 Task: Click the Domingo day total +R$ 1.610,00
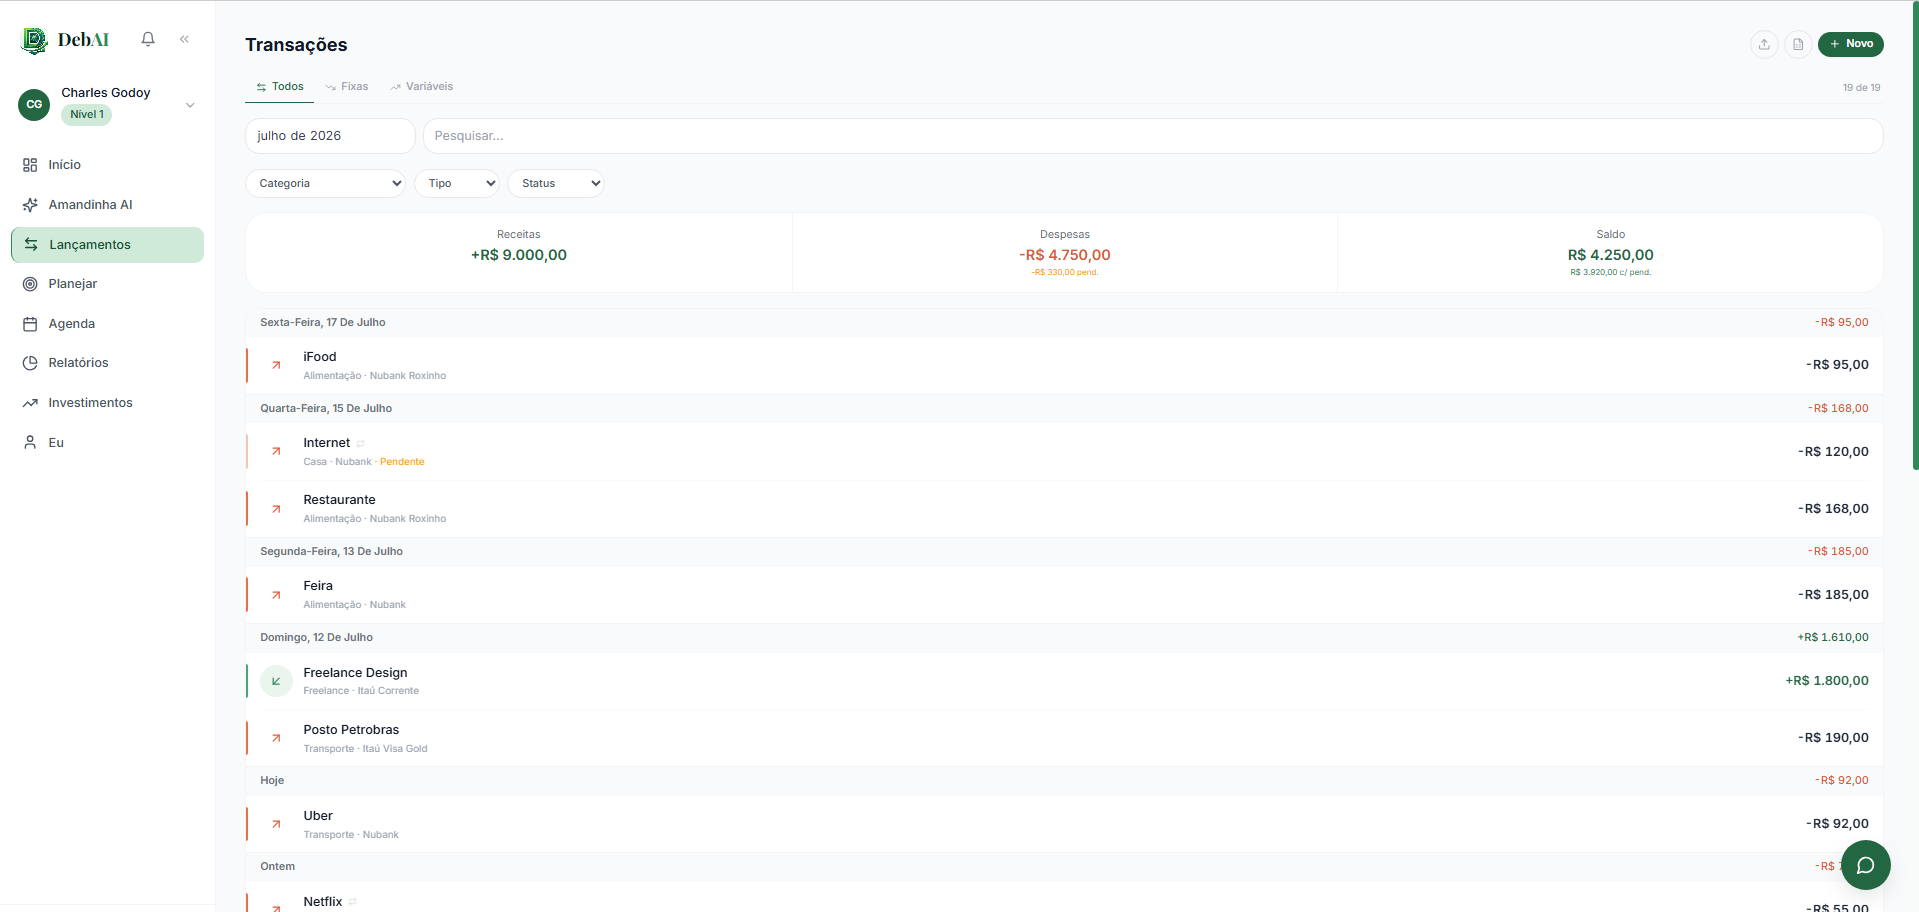pos(1833,638)
